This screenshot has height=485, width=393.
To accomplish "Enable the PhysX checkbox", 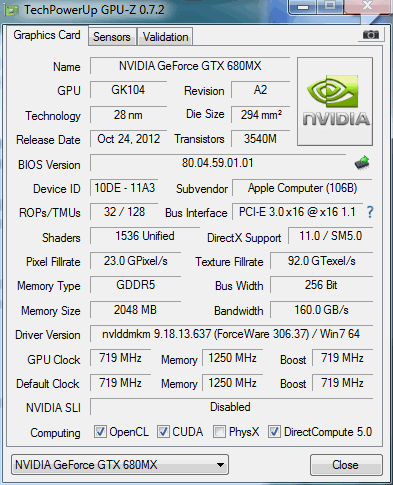I will 219,432.
